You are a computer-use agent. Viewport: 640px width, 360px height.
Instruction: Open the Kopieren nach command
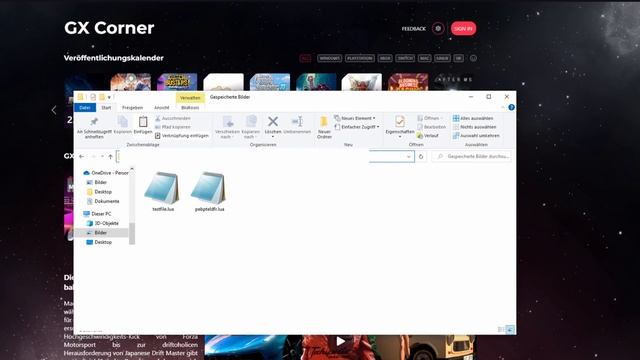tap(251, 127)
